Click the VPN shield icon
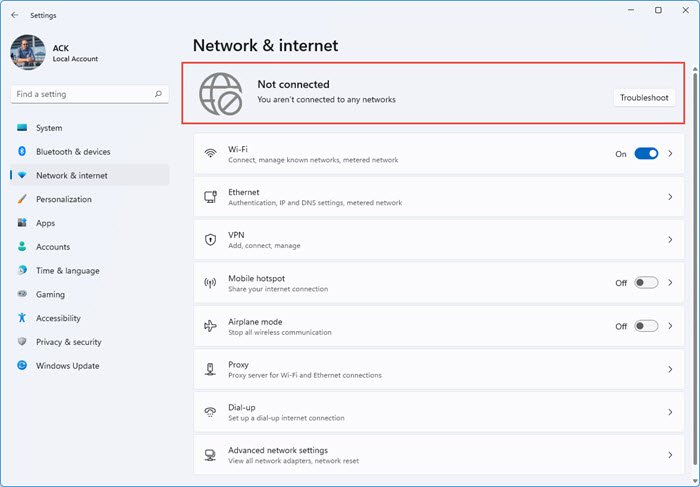Image resolution: width=700 pixels, height=487 pixels. [x=210, y=240]
